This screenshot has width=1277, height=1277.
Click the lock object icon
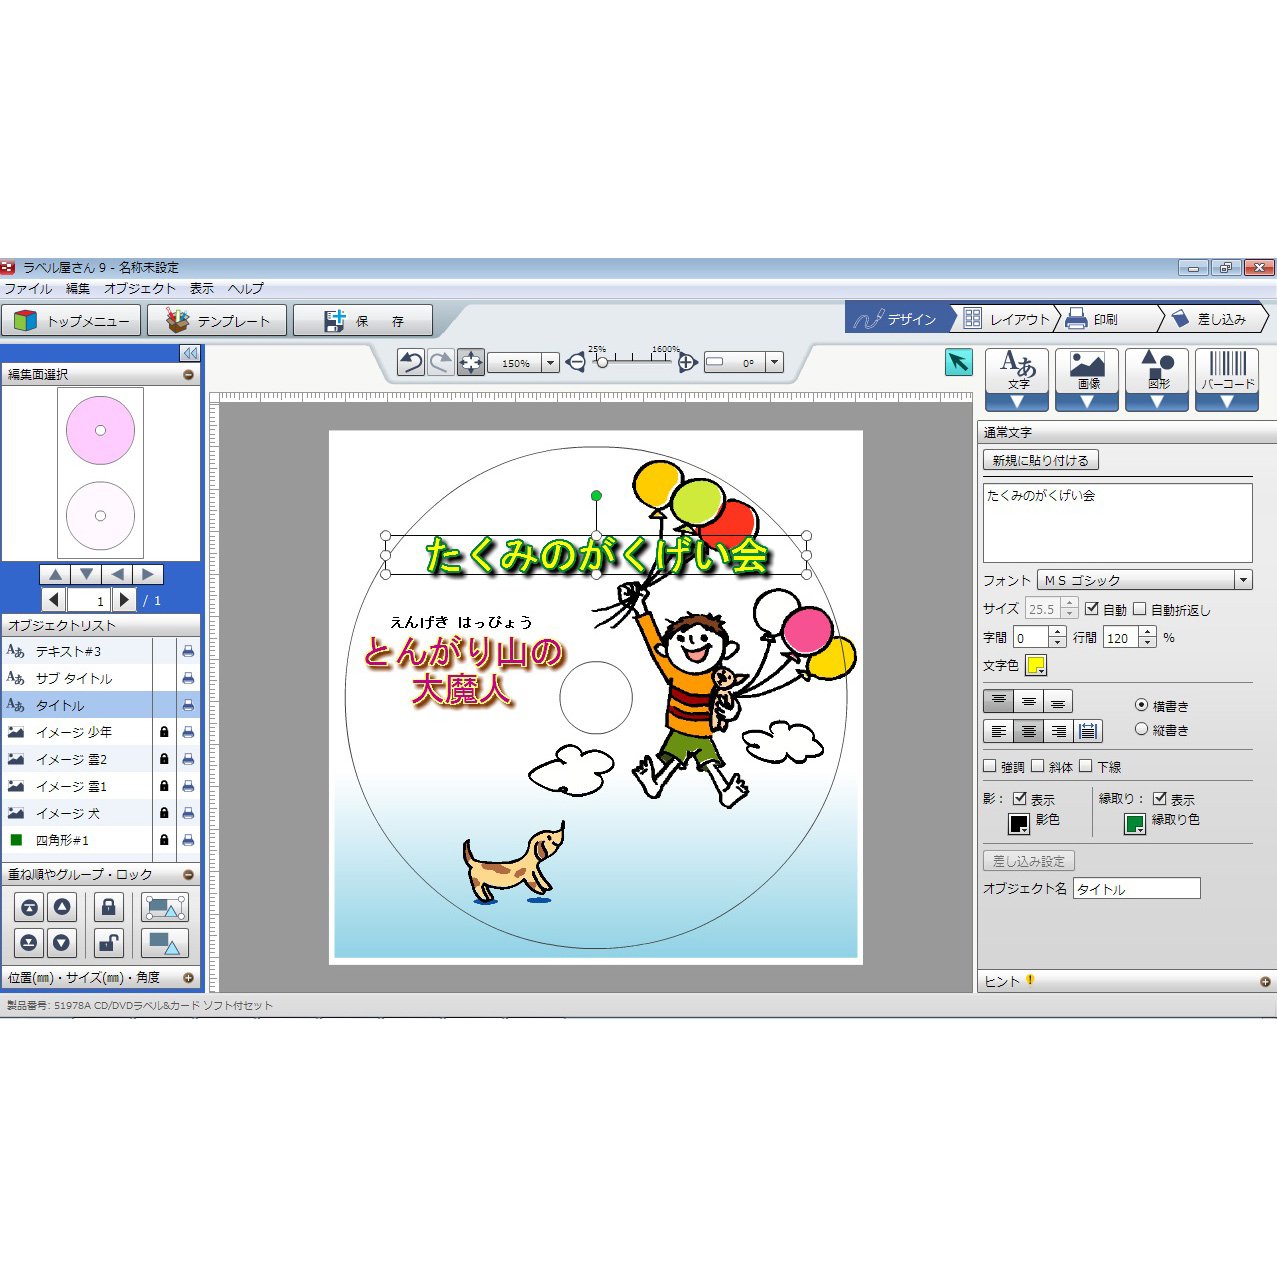[x=108, y=907]
